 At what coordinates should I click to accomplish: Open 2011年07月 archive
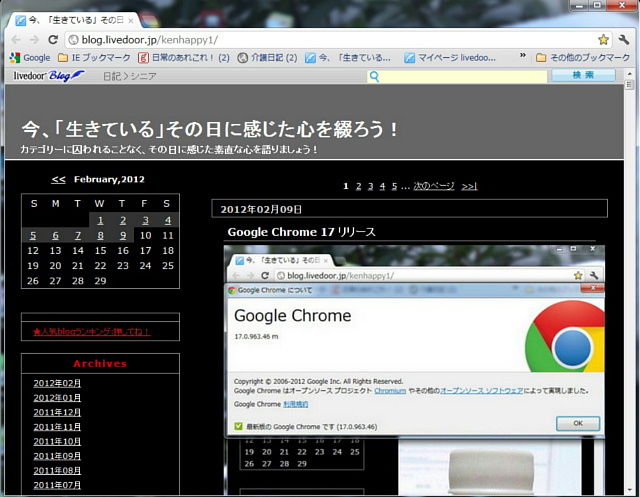57,485
